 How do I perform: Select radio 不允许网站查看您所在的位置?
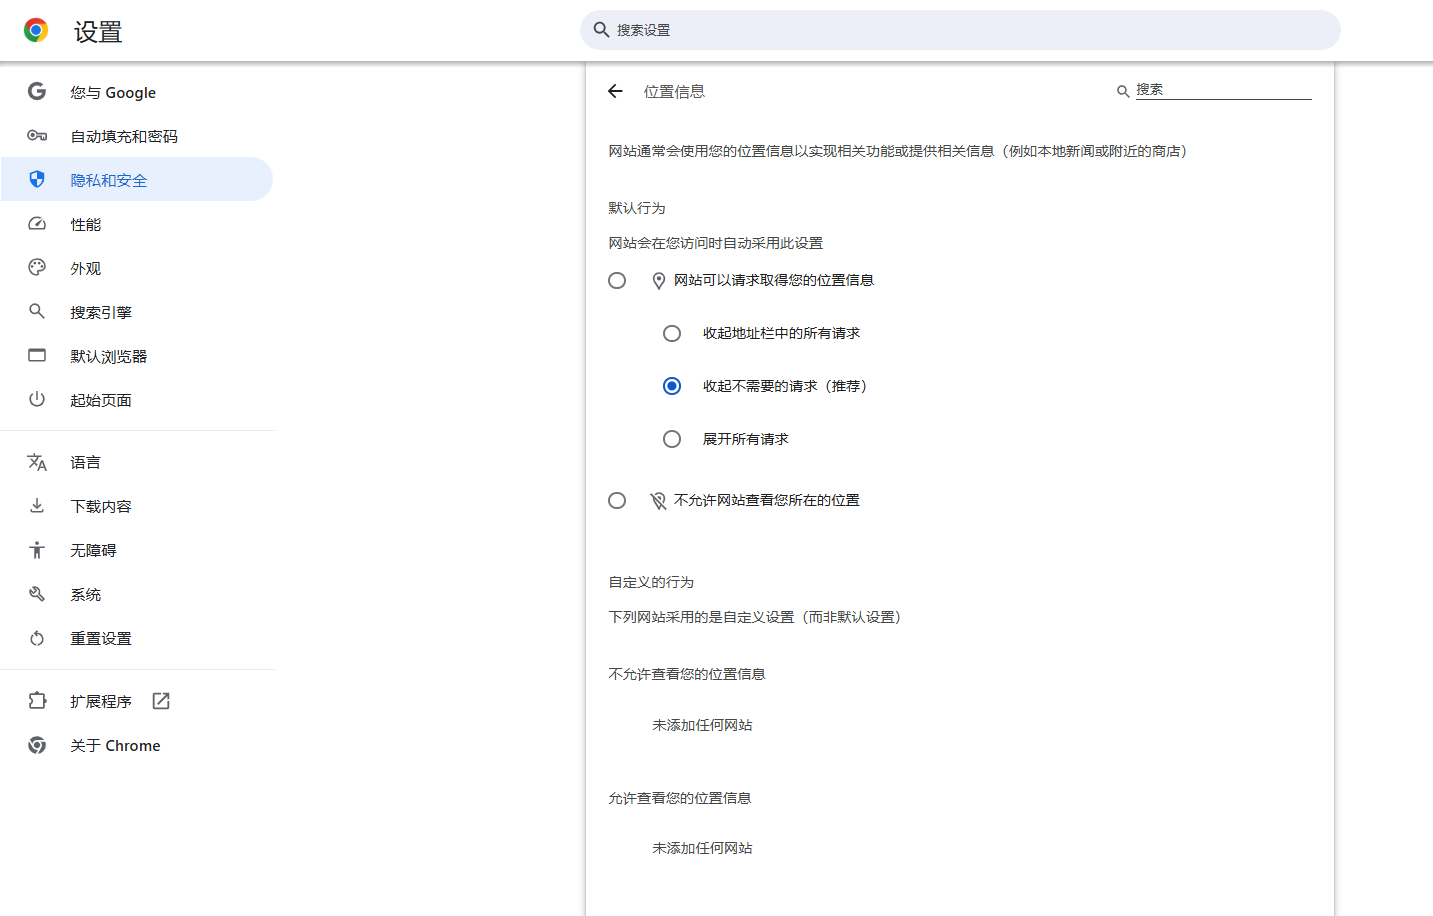click(617, 500)
